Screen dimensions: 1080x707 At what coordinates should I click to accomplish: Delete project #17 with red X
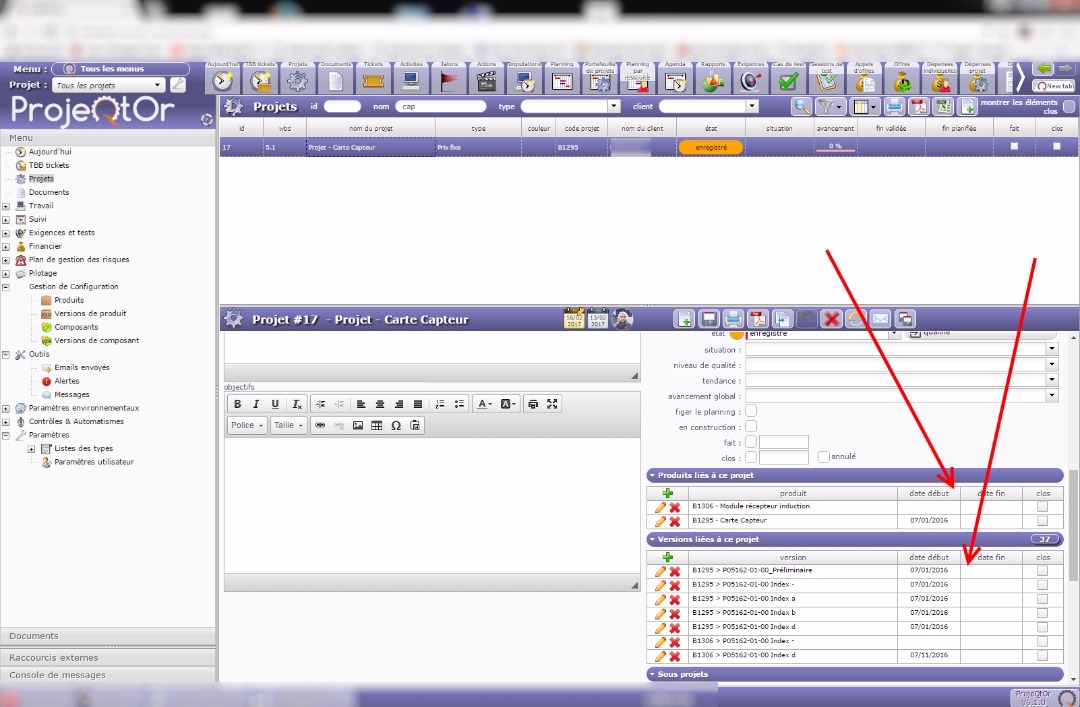click(x=831, y=319)
